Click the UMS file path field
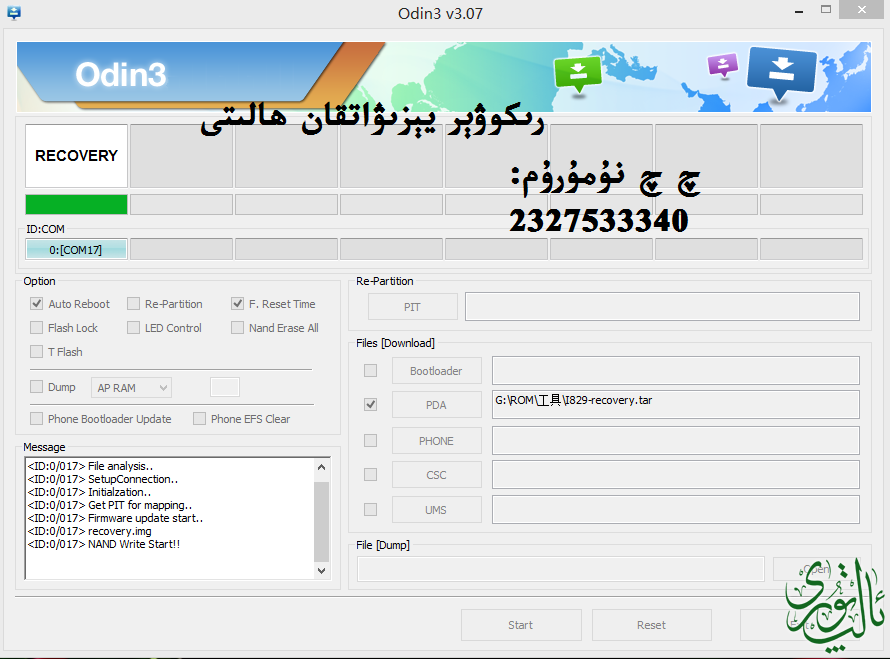890x659 pixels. point(675,510)
